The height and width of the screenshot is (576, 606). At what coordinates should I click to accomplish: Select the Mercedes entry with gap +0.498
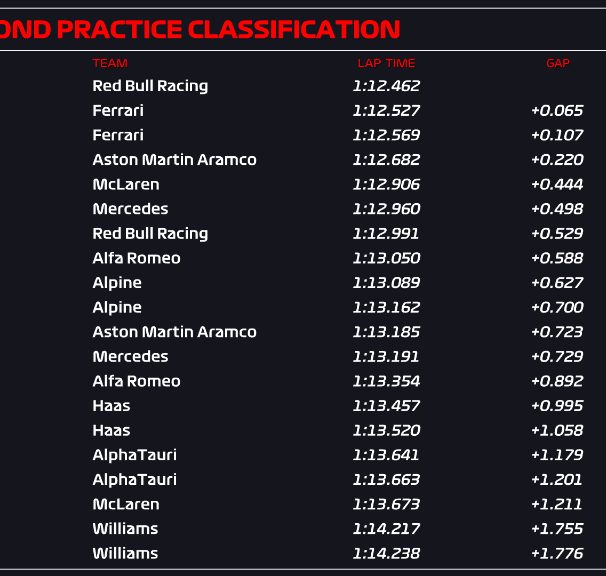(x=130, y=209)
